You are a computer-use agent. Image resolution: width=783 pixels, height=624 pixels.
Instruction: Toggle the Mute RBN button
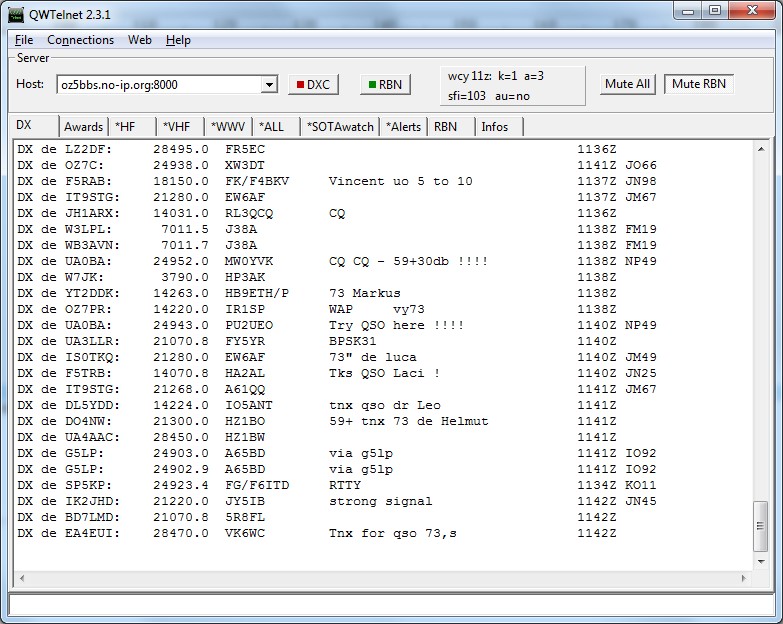tap(699, 84)
